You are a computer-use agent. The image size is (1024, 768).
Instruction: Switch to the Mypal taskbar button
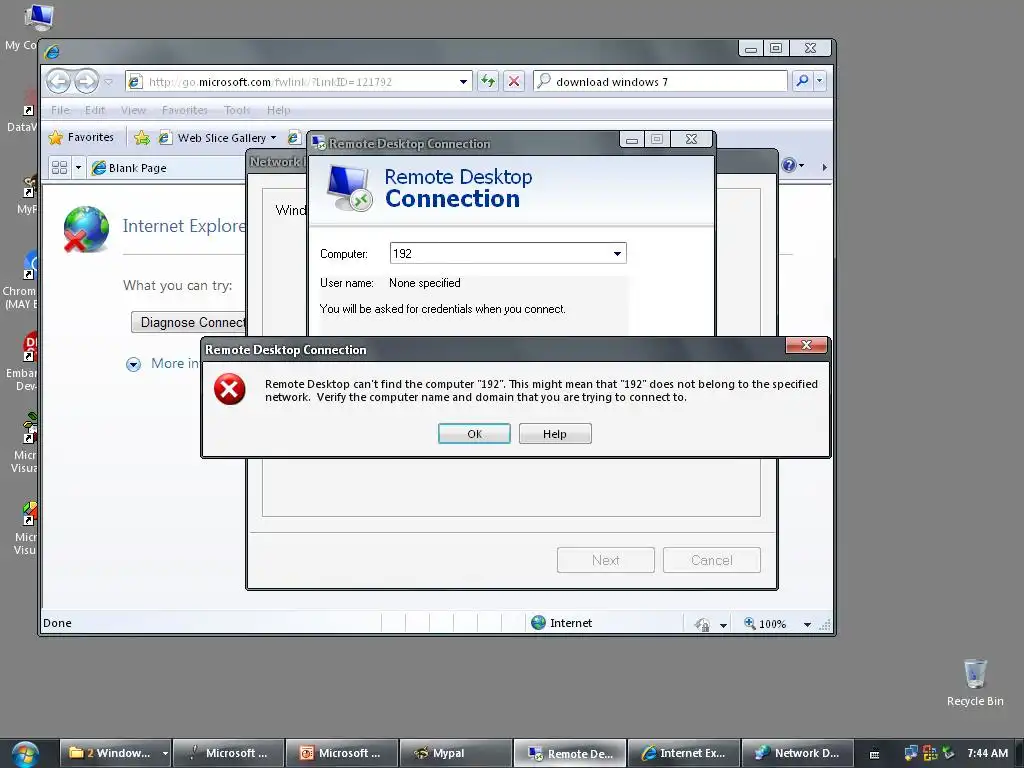[455, 753]
